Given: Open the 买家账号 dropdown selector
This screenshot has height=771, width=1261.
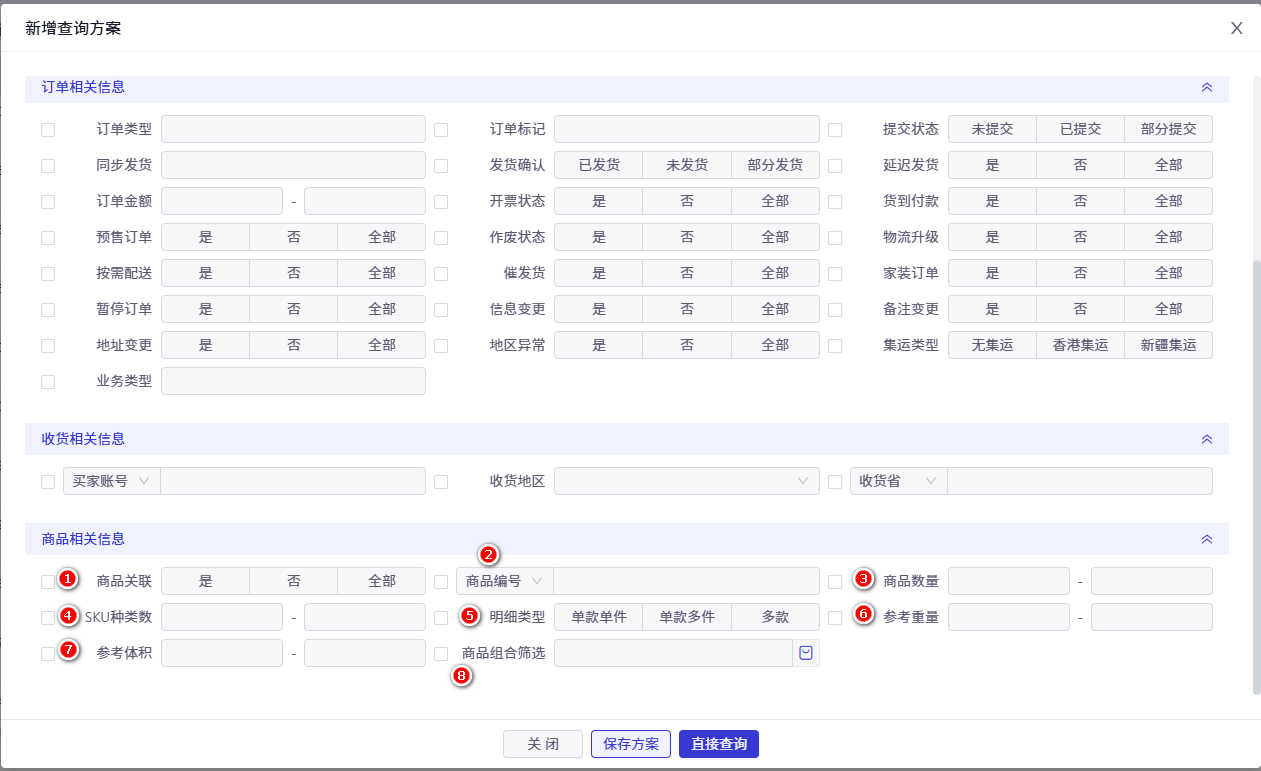Looking at the screenshot, I should pos(111,481).
